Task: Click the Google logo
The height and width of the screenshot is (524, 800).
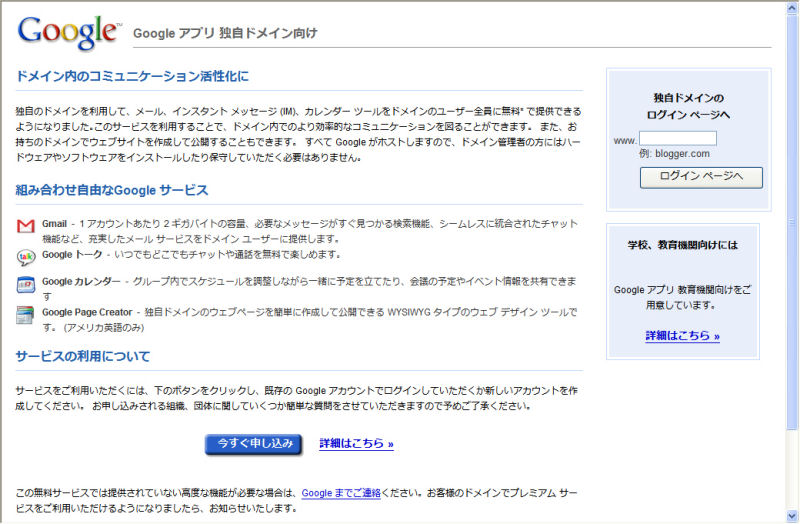Action: [69, 32]
